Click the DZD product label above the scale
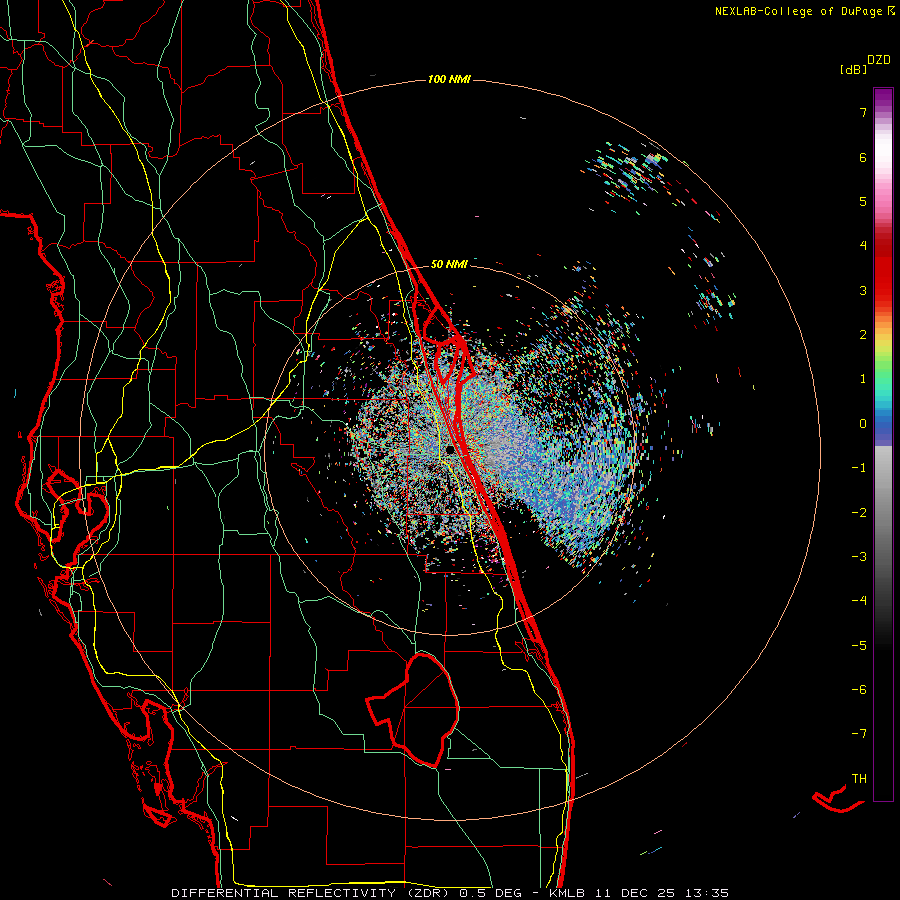The width and height of the screenshot is (900, 900). tap(879, 60)
